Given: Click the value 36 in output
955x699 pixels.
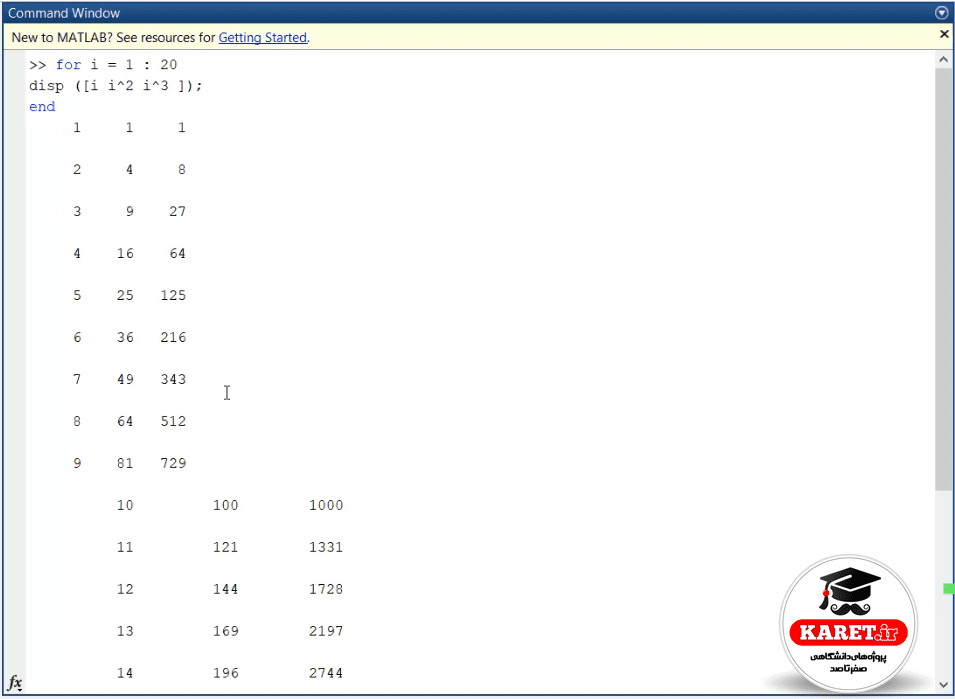Looking at the screenshot, I should tap(125, 337).
